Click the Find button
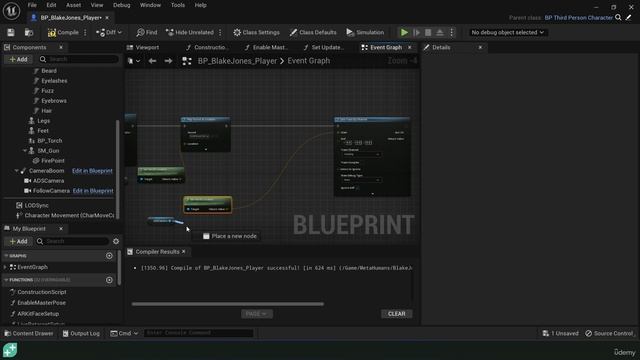The image size is (640, 360). 147,32
